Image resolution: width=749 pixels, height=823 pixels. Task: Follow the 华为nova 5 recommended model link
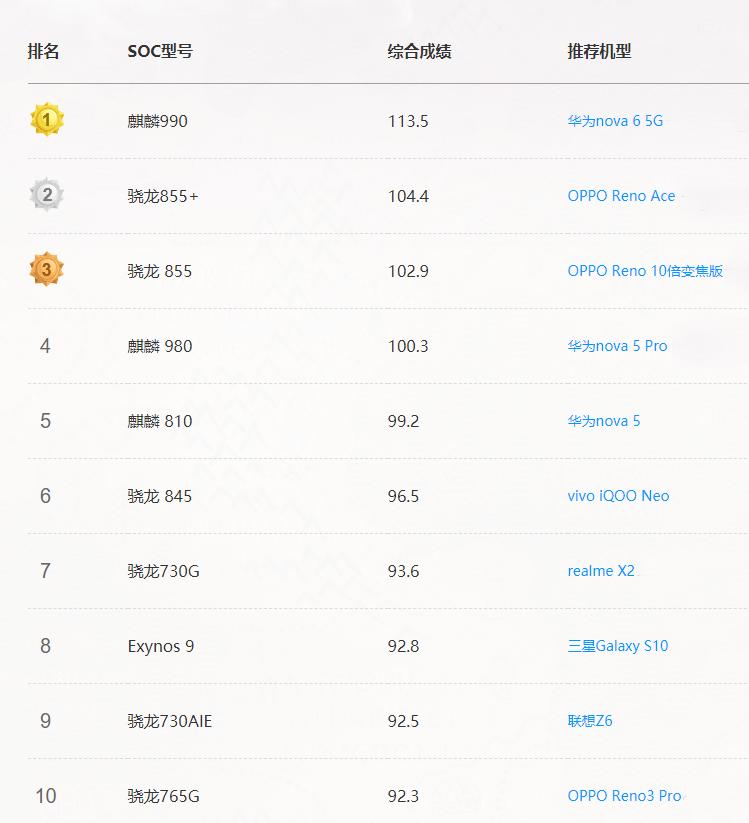point(604,421)
